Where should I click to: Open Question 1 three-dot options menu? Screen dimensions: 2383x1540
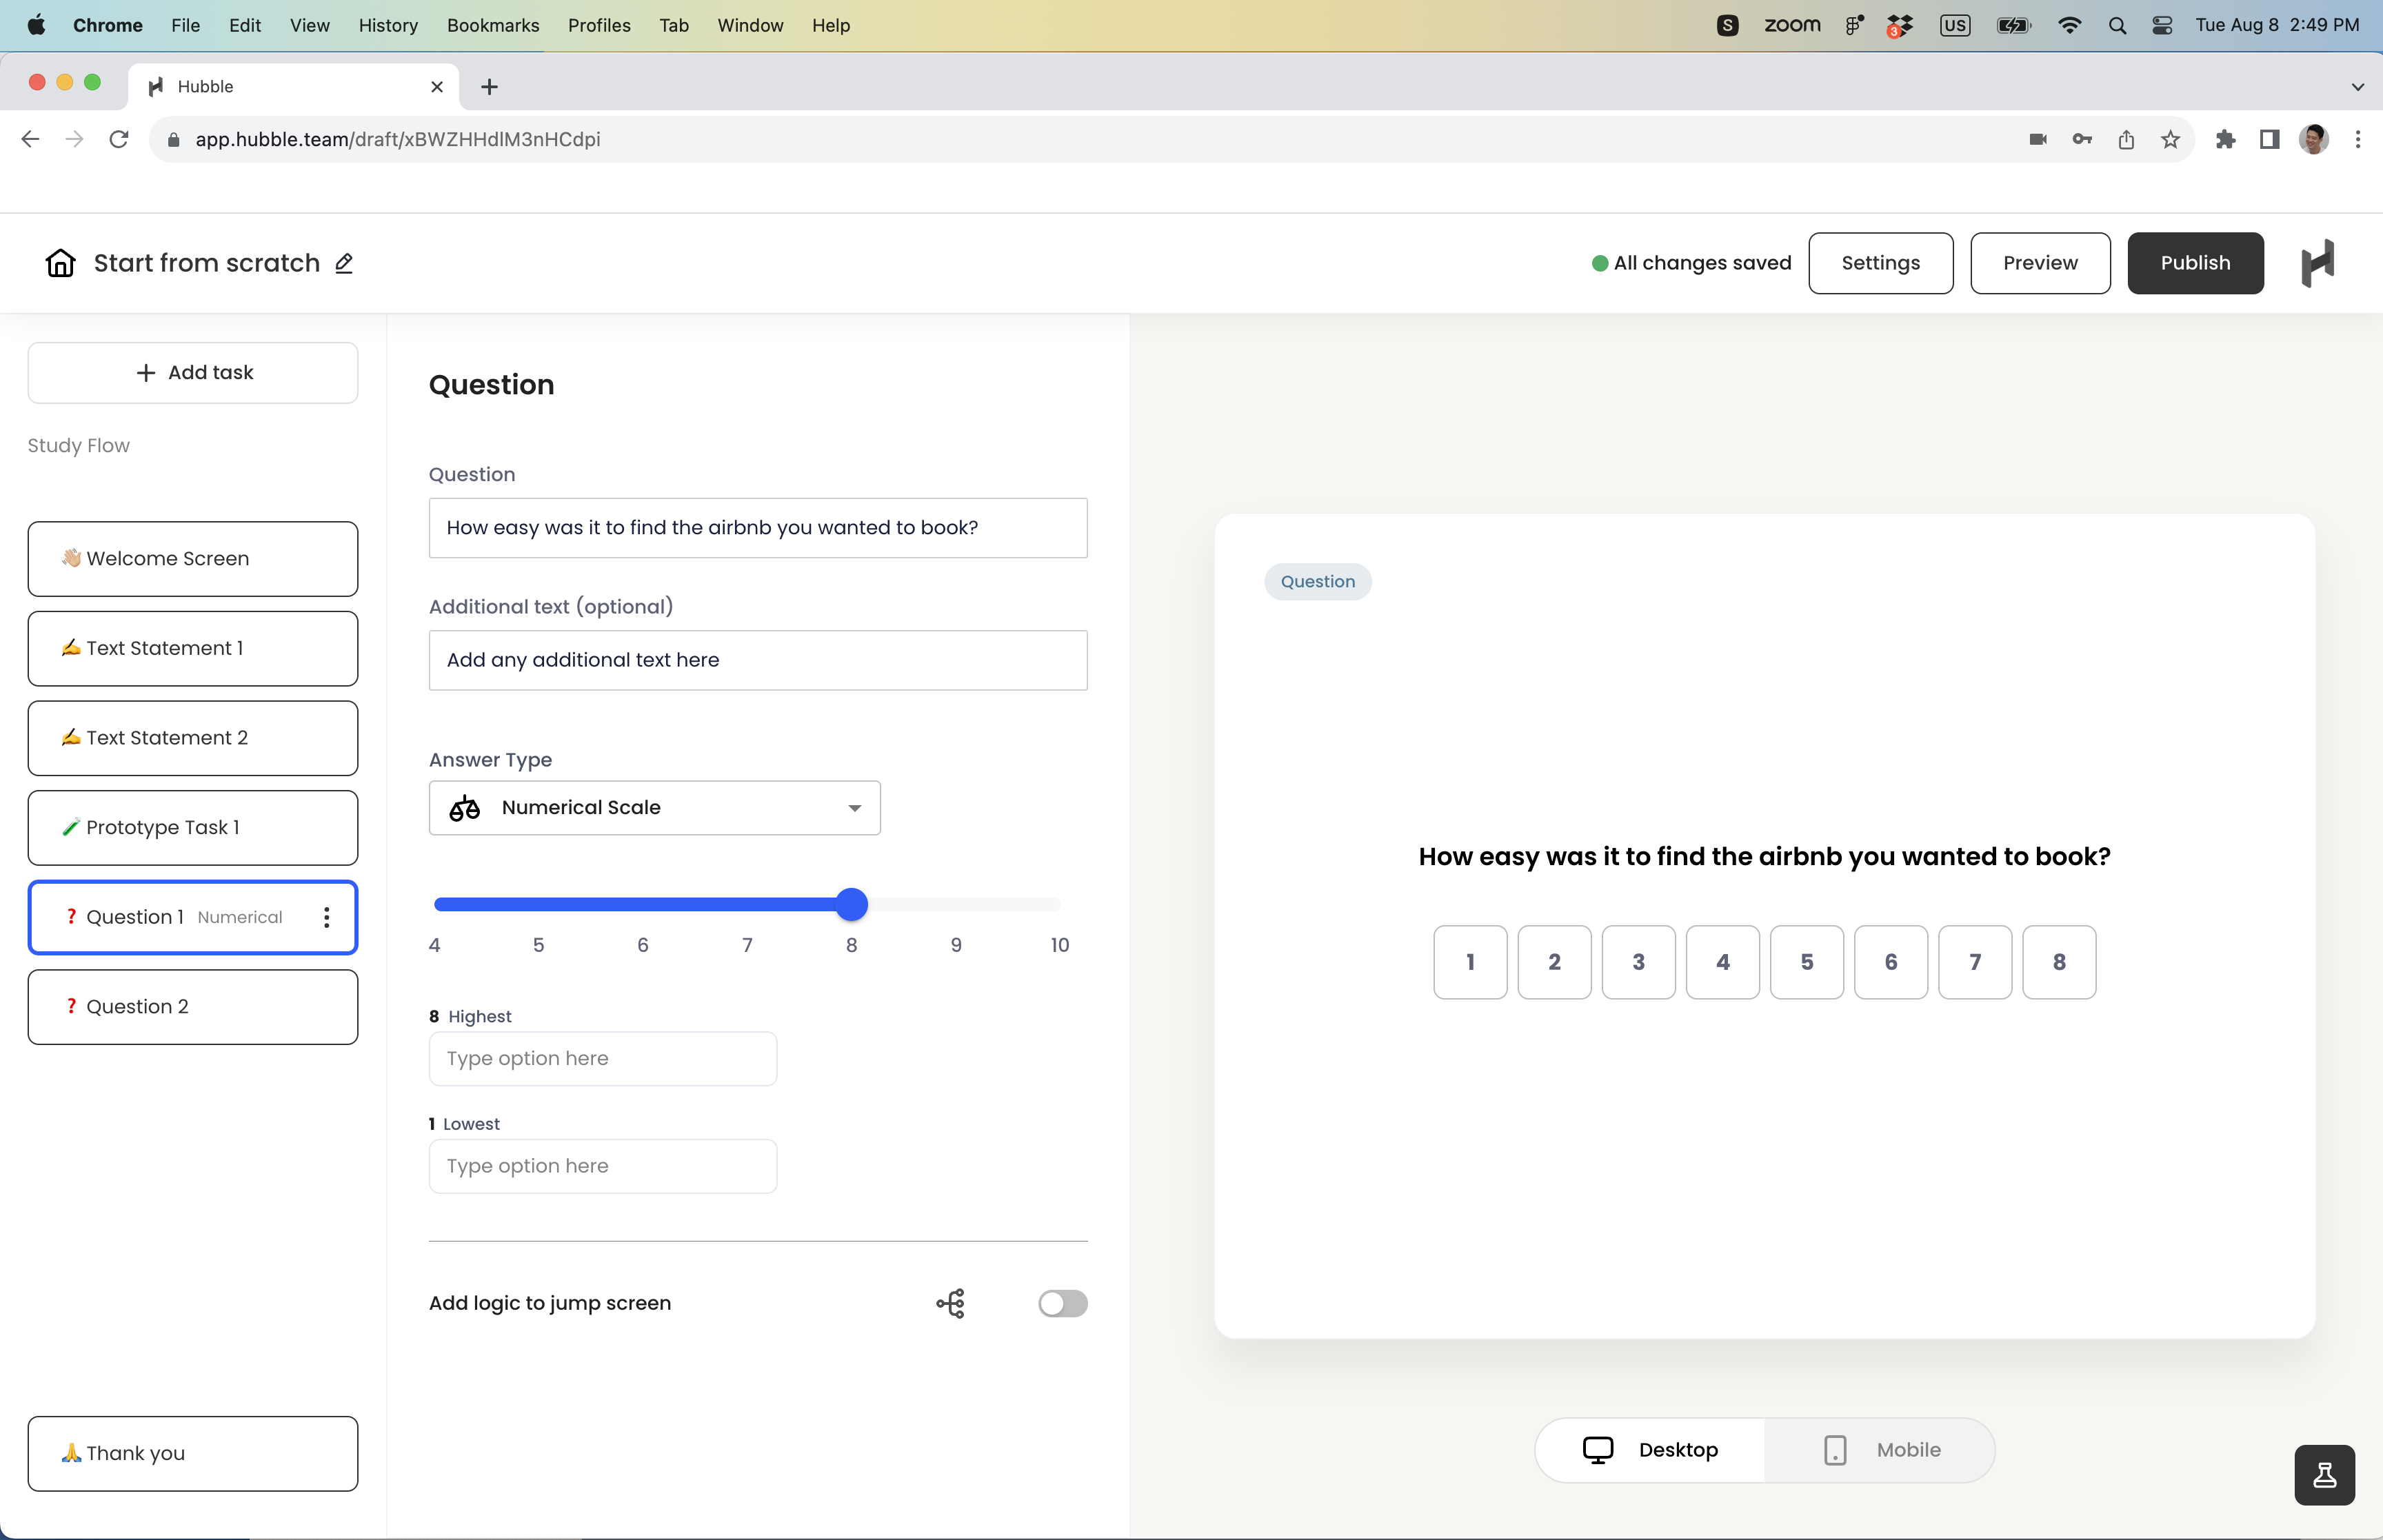tap(326, 917)
